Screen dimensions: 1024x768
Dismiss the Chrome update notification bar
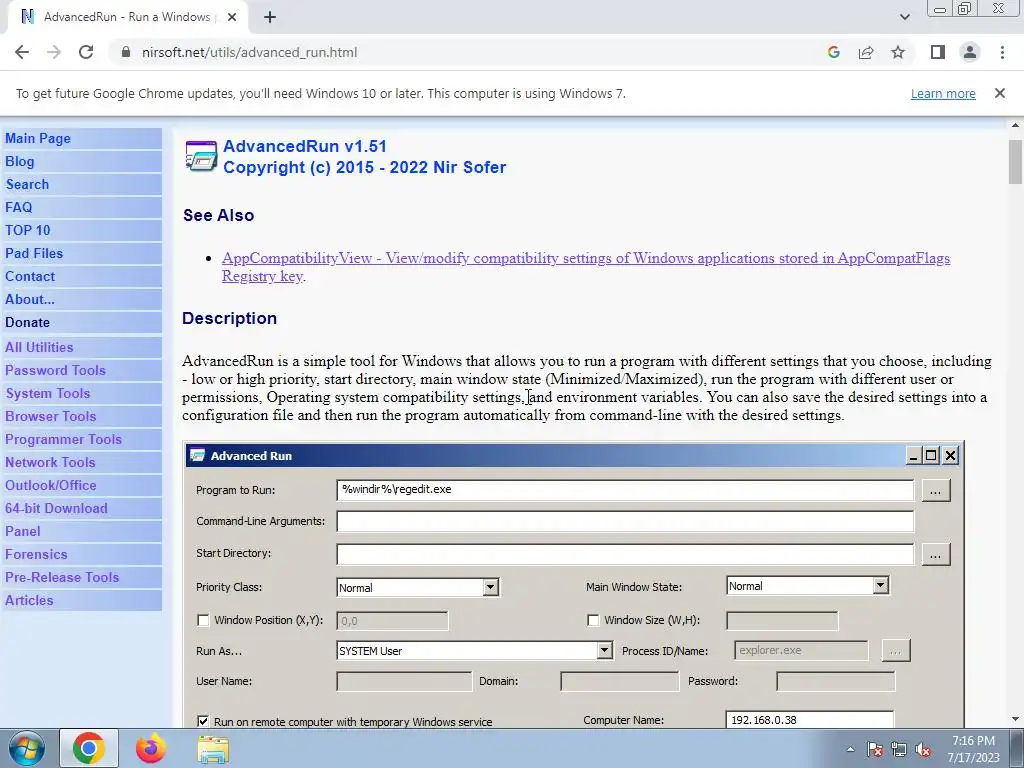pyautogui.click(x=999, y=93)
